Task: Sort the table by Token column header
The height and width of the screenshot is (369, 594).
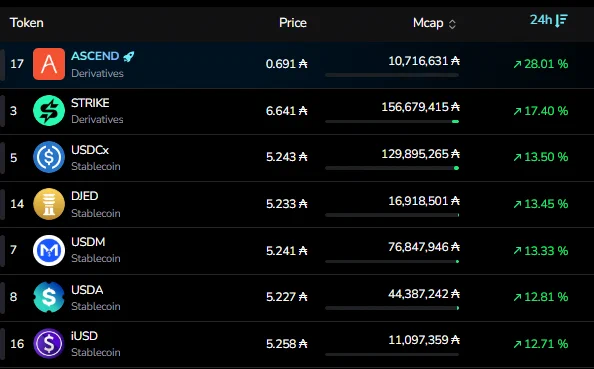Action: pos(27,23)
